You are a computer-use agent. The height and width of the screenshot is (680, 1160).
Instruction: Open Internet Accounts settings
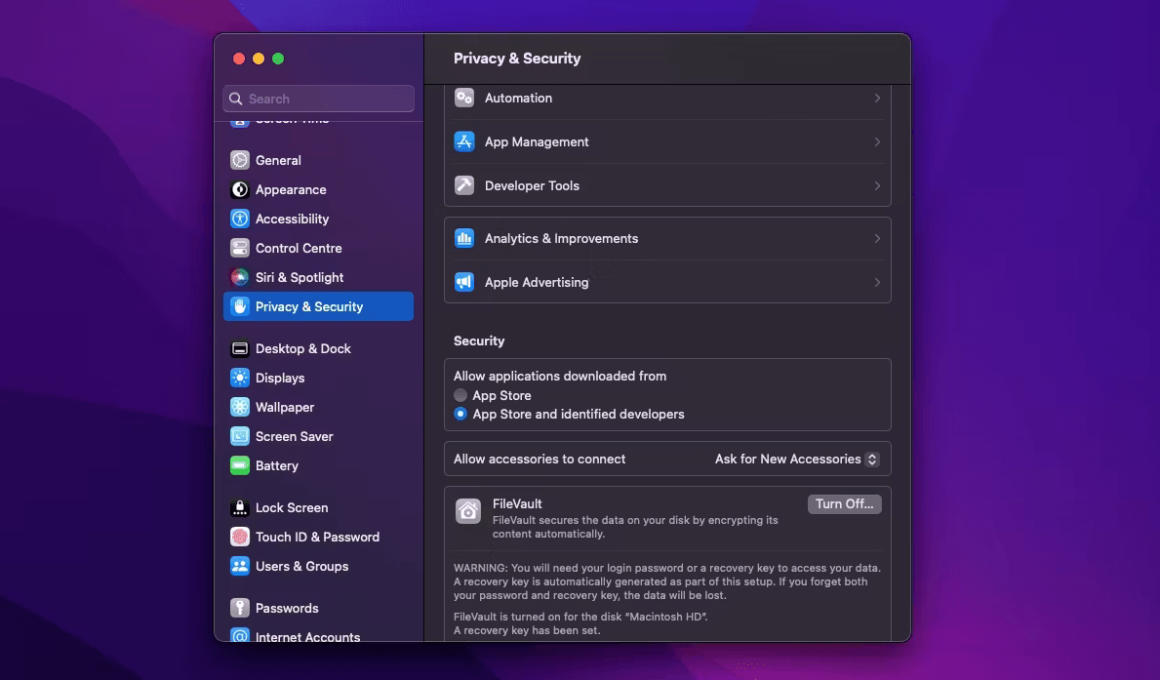pyautogui.click(x=318, y=635)
